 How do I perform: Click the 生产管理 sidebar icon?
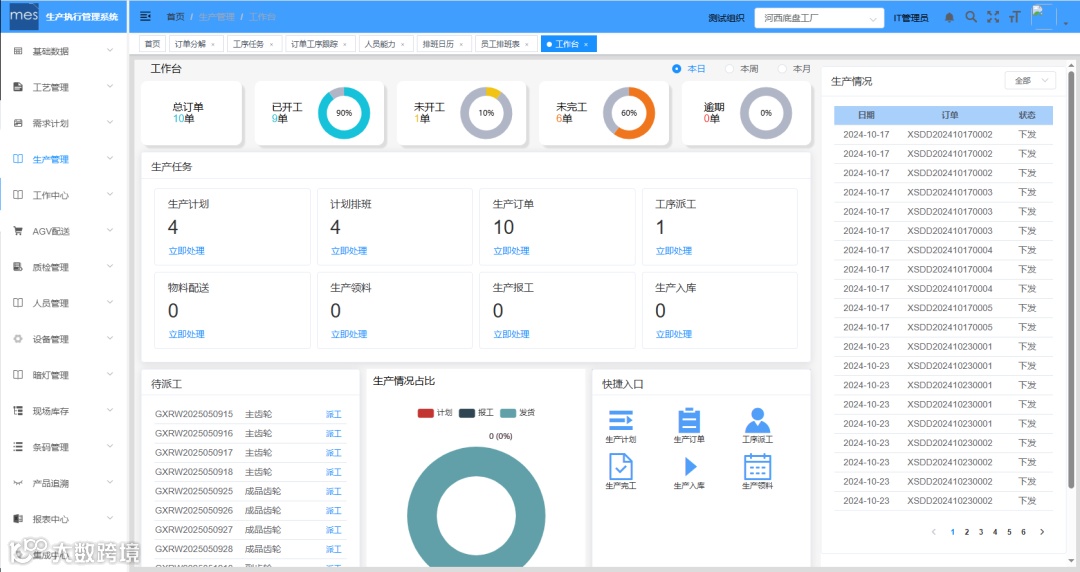[18, 159]
